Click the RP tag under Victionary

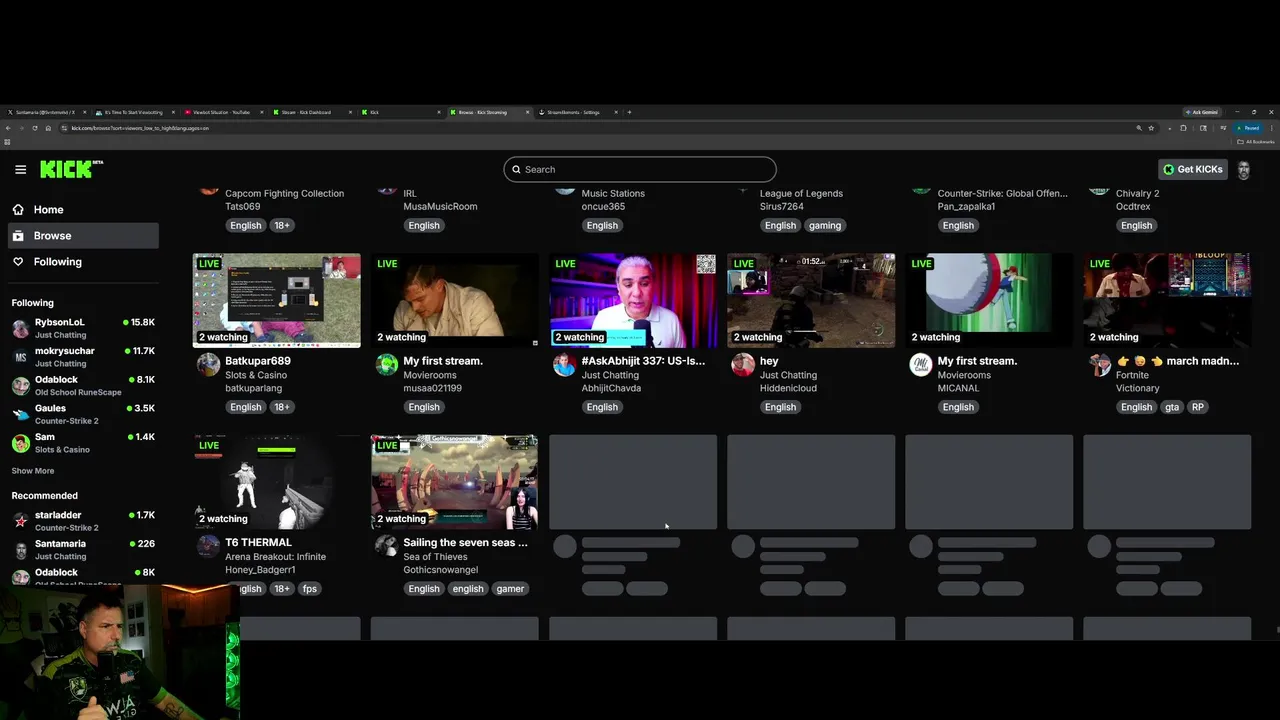[1197, 408]
